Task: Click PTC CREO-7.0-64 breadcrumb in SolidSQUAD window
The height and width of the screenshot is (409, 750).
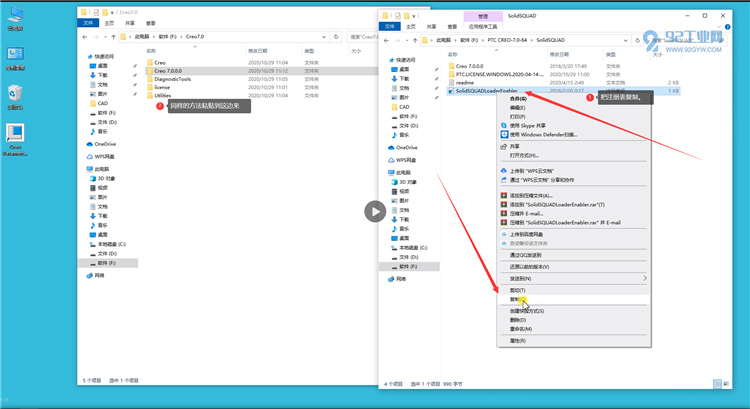Action: pos(507,40)
